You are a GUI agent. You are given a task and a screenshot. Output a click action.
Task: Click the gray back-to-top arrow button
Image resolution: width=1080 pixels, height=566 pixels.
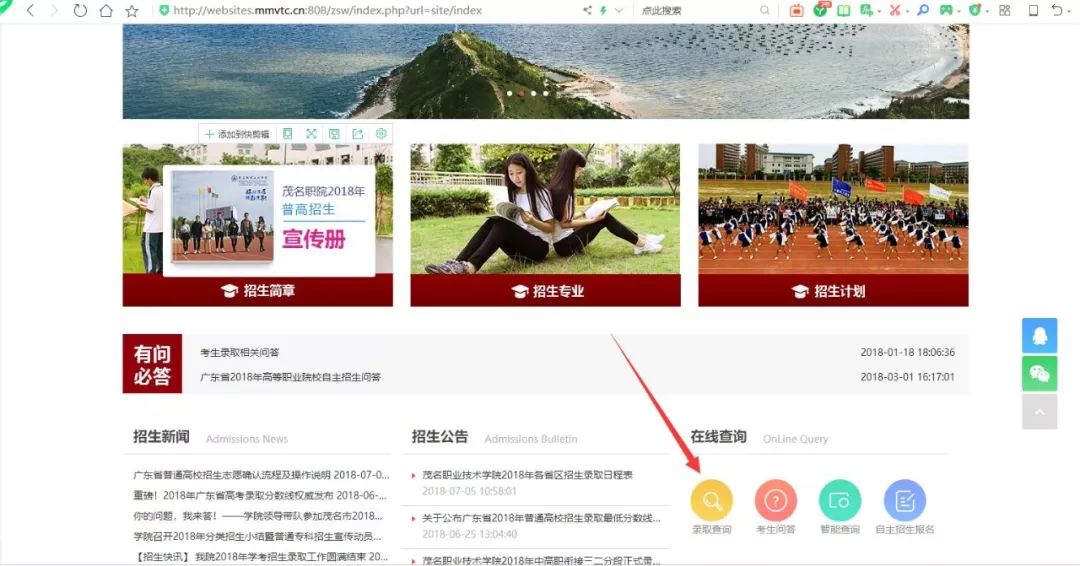pos(1039,411)
